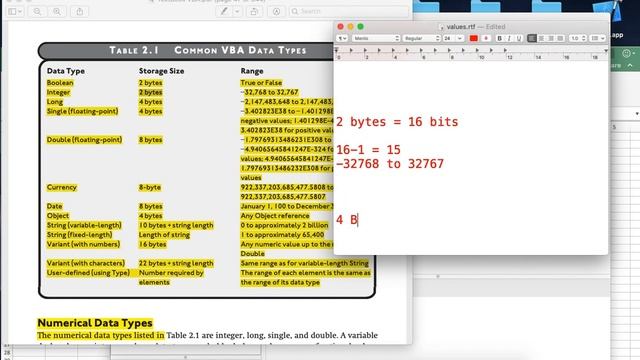Screen dimensions: 640x360
Task: Focus the Preview Search field
Action: click(x=349, y=11)
